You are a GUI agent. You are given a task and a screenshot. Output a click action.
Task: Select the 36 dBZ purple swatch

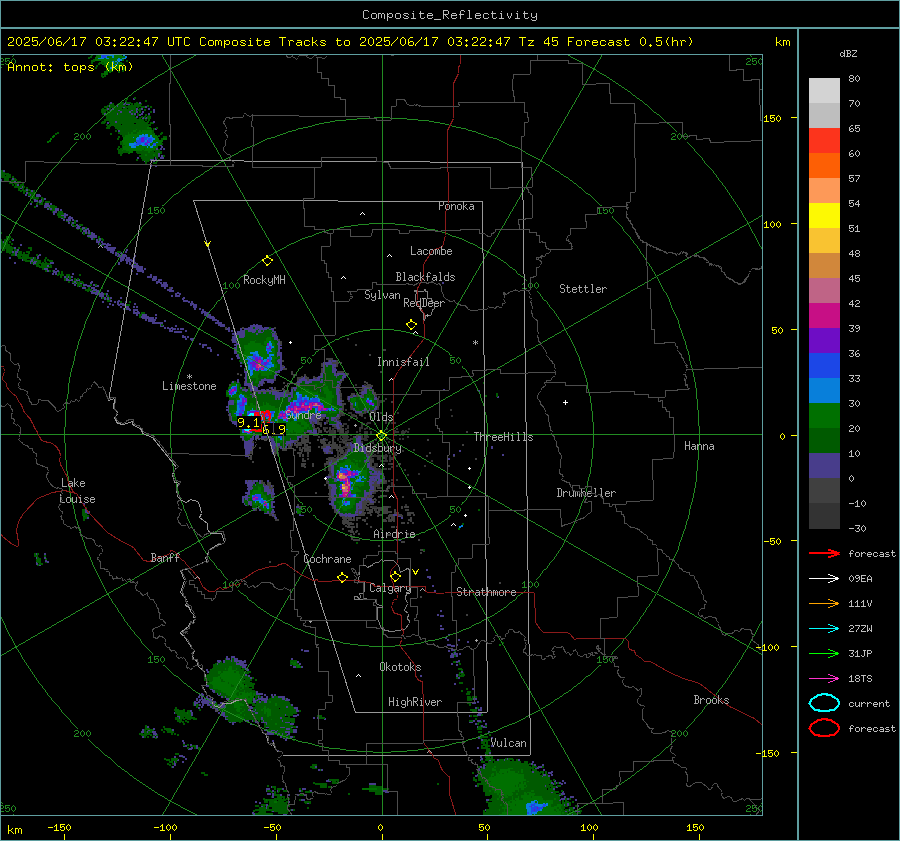coord(824,340)
